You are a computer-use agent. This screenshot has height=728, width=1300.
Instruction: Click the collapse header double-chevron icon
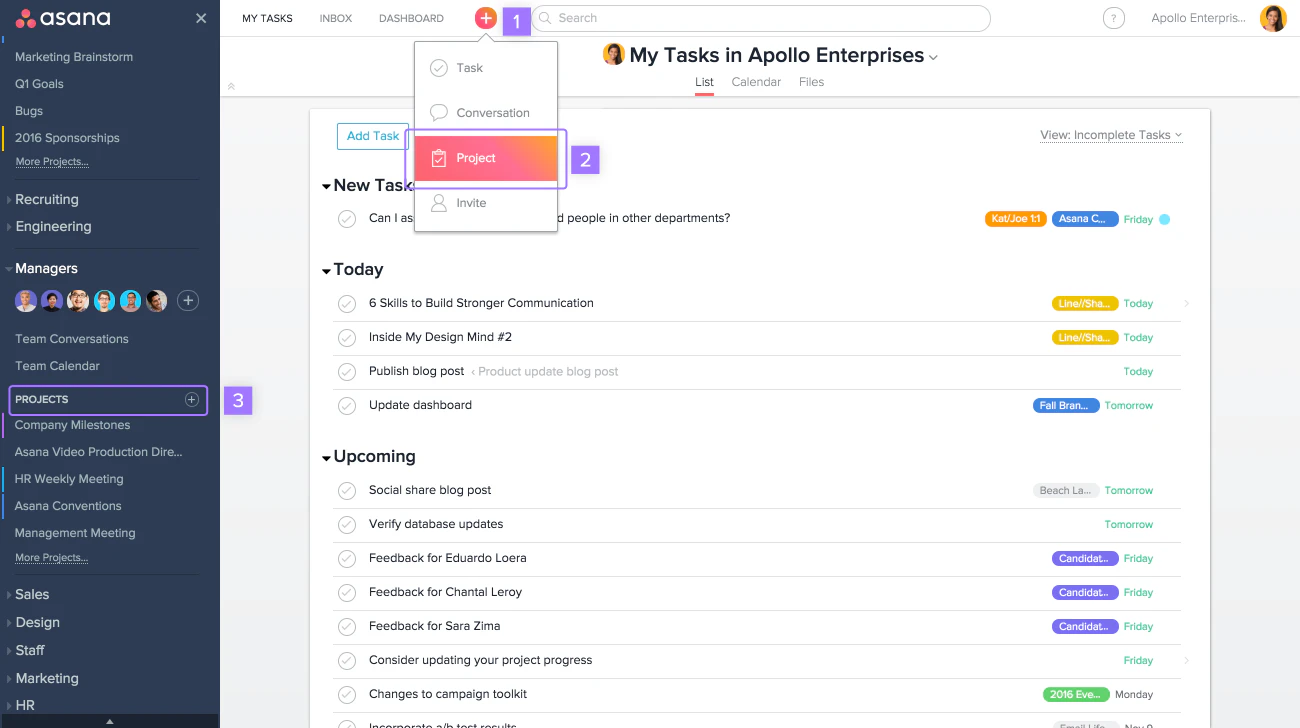coord(231,86)
